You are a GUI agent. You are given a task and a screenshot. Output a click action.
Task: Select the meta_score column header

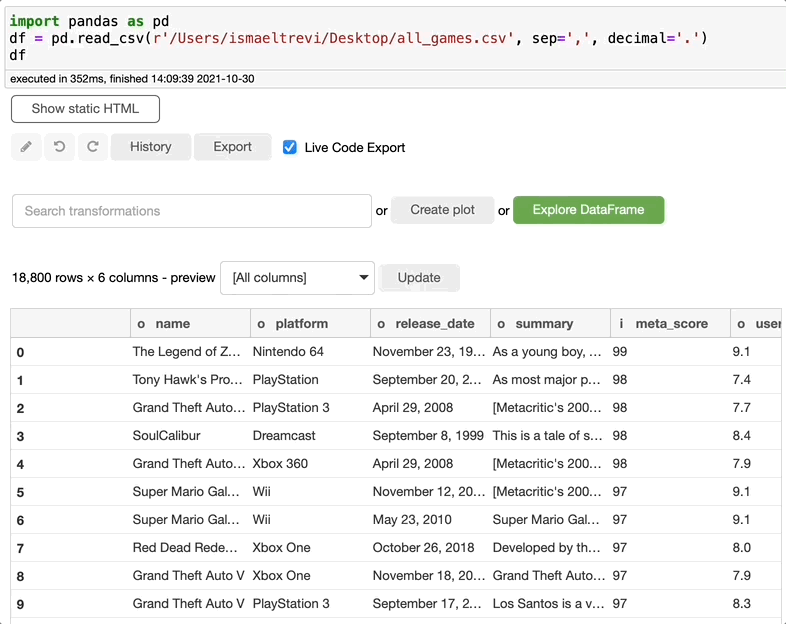pyautogui.click(x=670, y=324)
